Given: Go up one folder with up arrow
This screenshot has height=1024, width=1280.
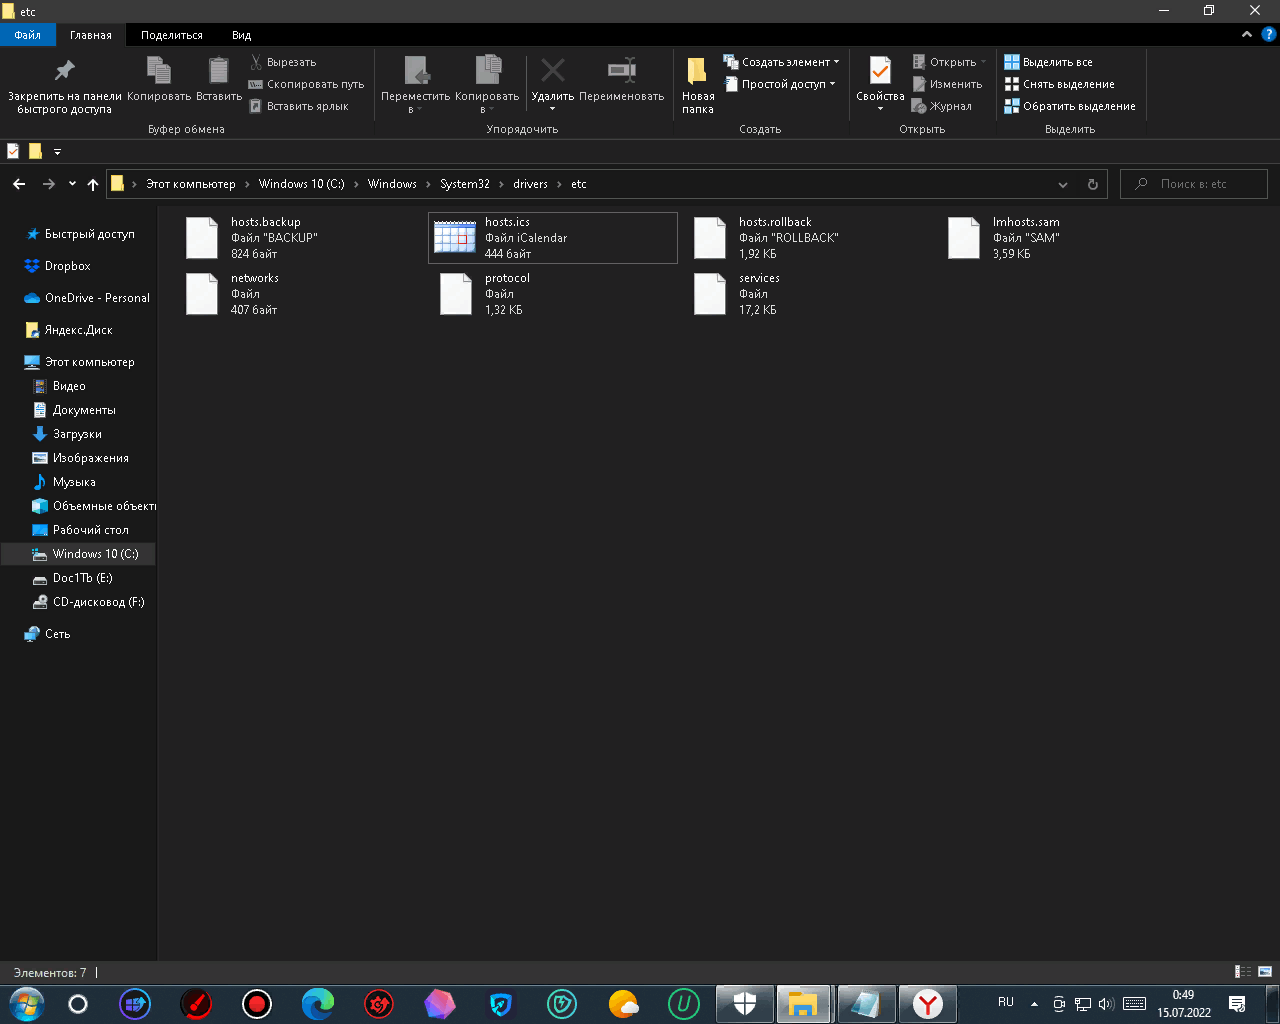Looking at the screenshot, I should tap(93, 184).
